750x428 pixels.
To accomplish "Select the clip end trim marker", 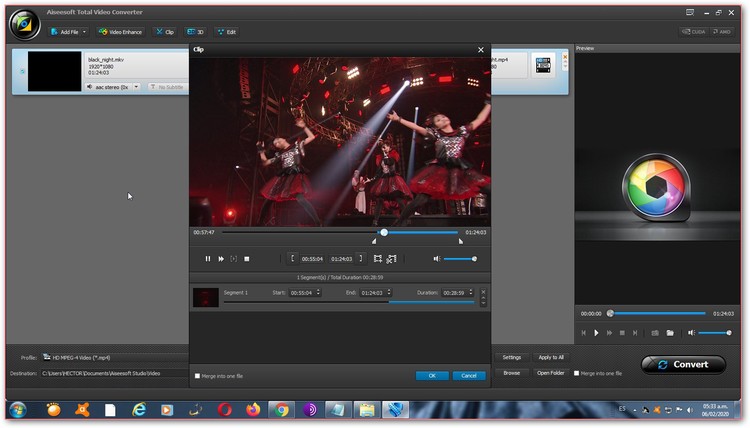I will click(x=460, y=241).
